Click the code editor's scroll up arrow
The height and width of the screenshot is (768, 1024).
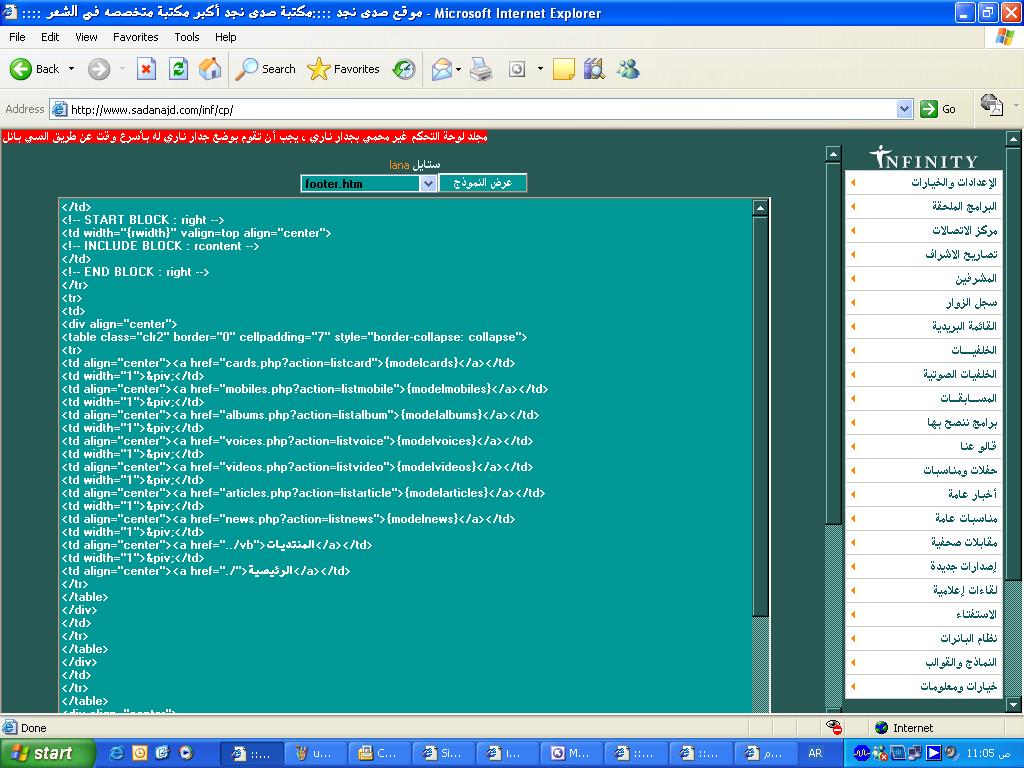click(760, 208)
